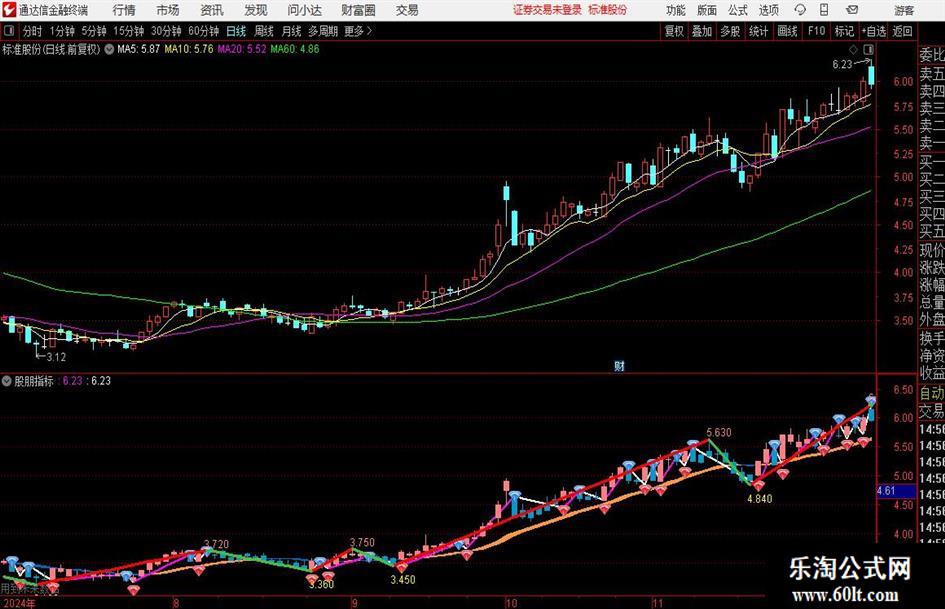Viewport: 945px width, 609px height.
Task: Click the 复权 toolbar button
Action: tap(674, 31)
